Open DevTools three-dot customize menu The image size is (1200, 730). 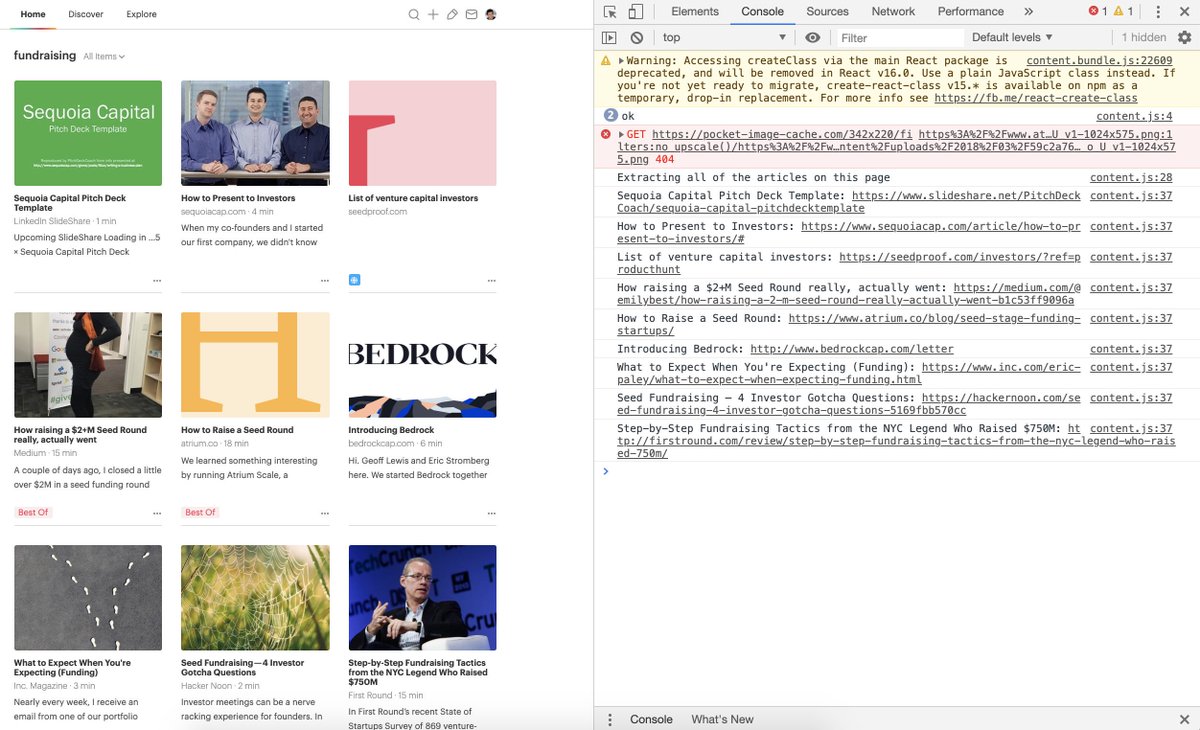[1158, 12]
